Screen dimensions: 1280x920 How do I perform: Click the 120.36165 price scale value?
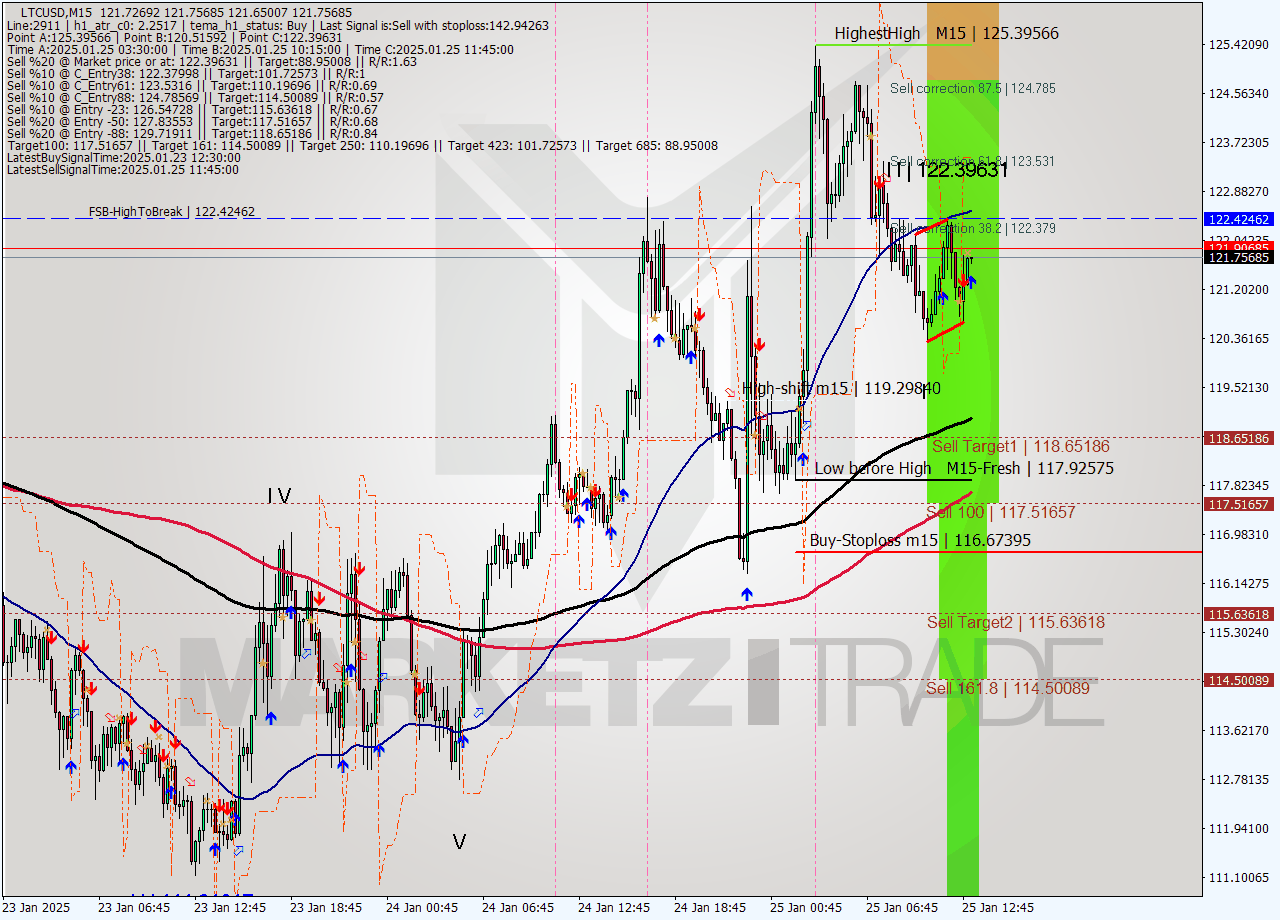(x=1239, y=338)
